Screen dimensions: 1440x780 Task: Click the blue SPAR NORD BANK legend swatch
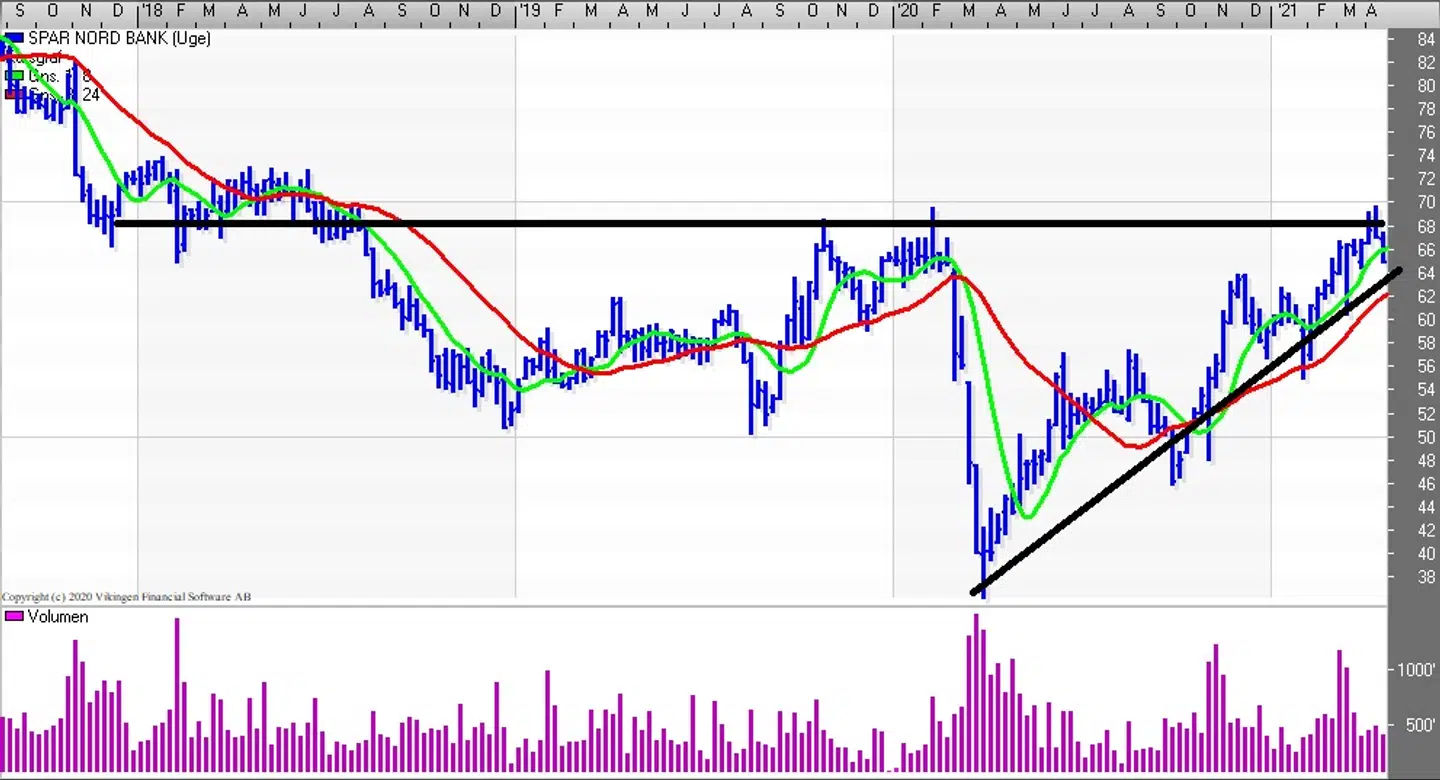pyautogui.click(x=14, y=39)
